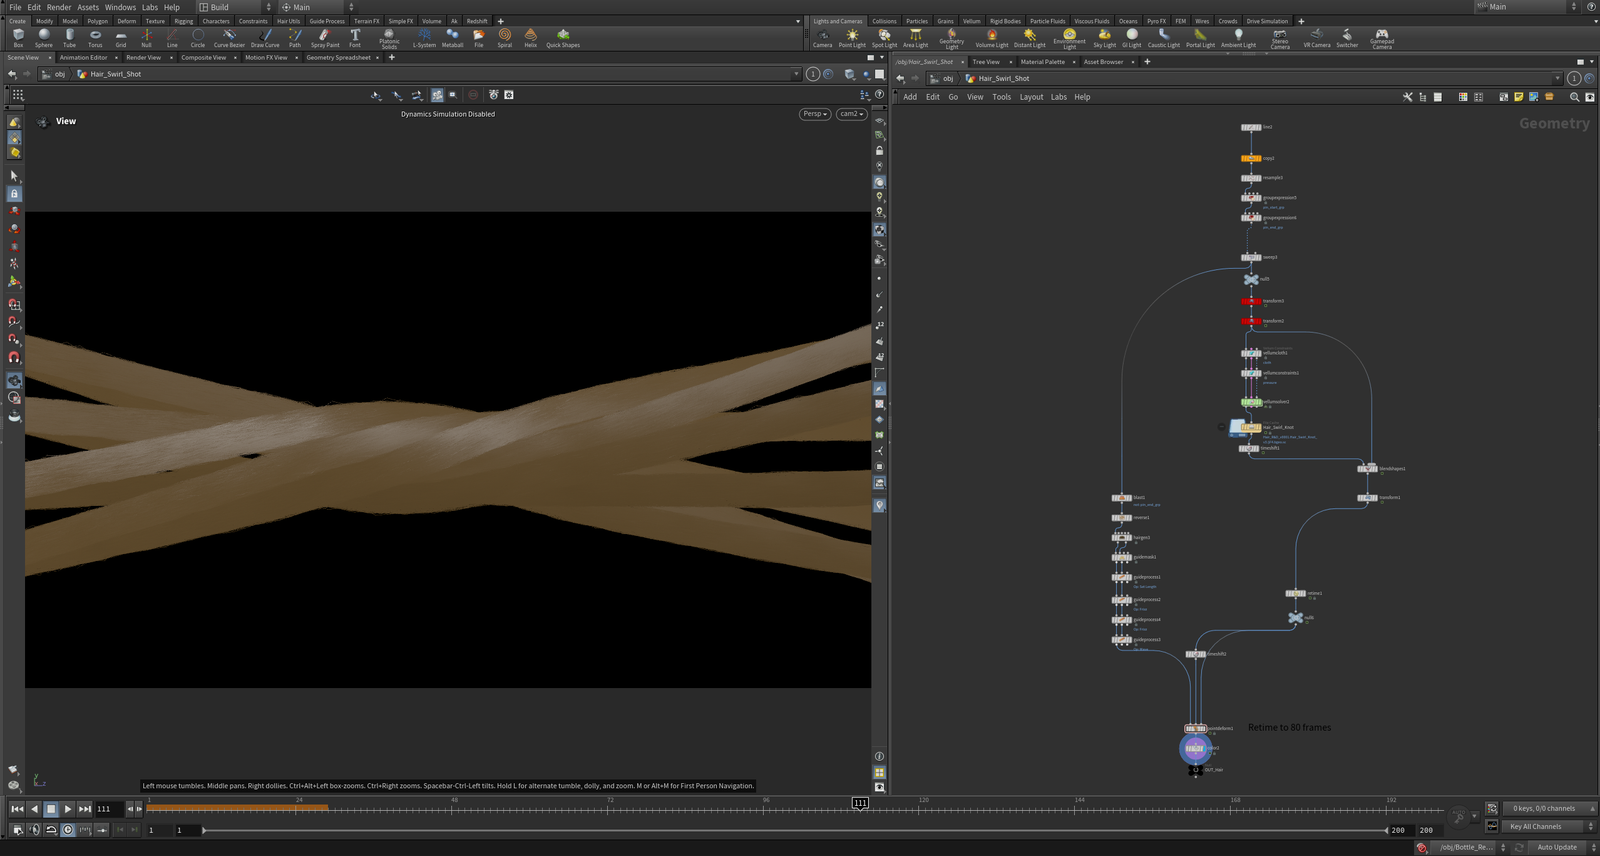Screen dimensions: 1600x856
Task: Add a Point Light from the shelf
Action: 852,38
